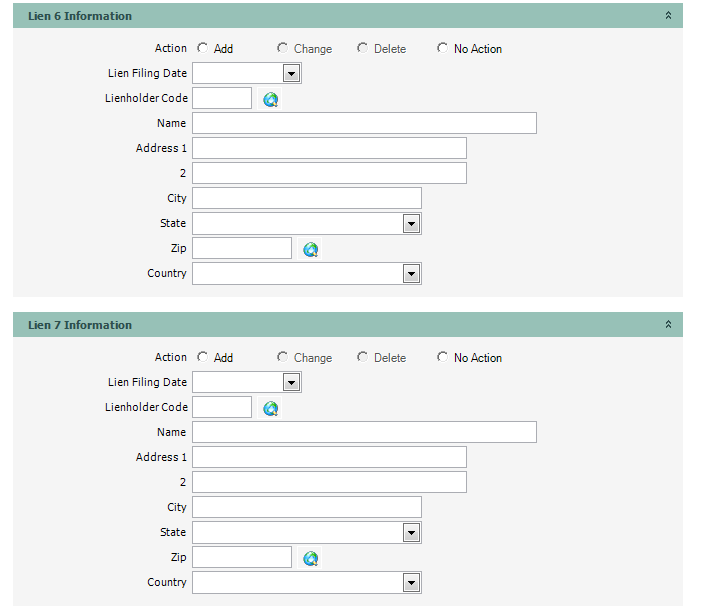Click the Zip field in Lien 7
The height and width of the screenshot is (614, 705).
point(242,557)
